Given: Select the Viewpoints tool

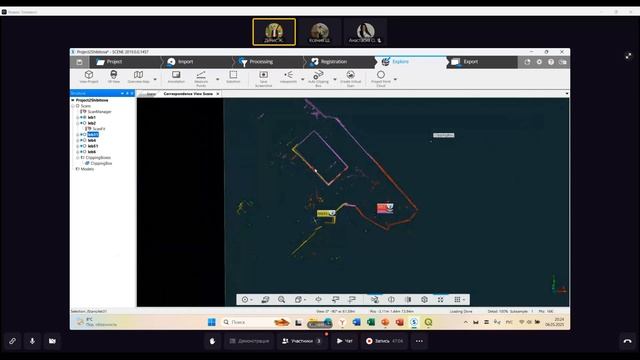Looking at the screenshot, I should coord(288,77).
